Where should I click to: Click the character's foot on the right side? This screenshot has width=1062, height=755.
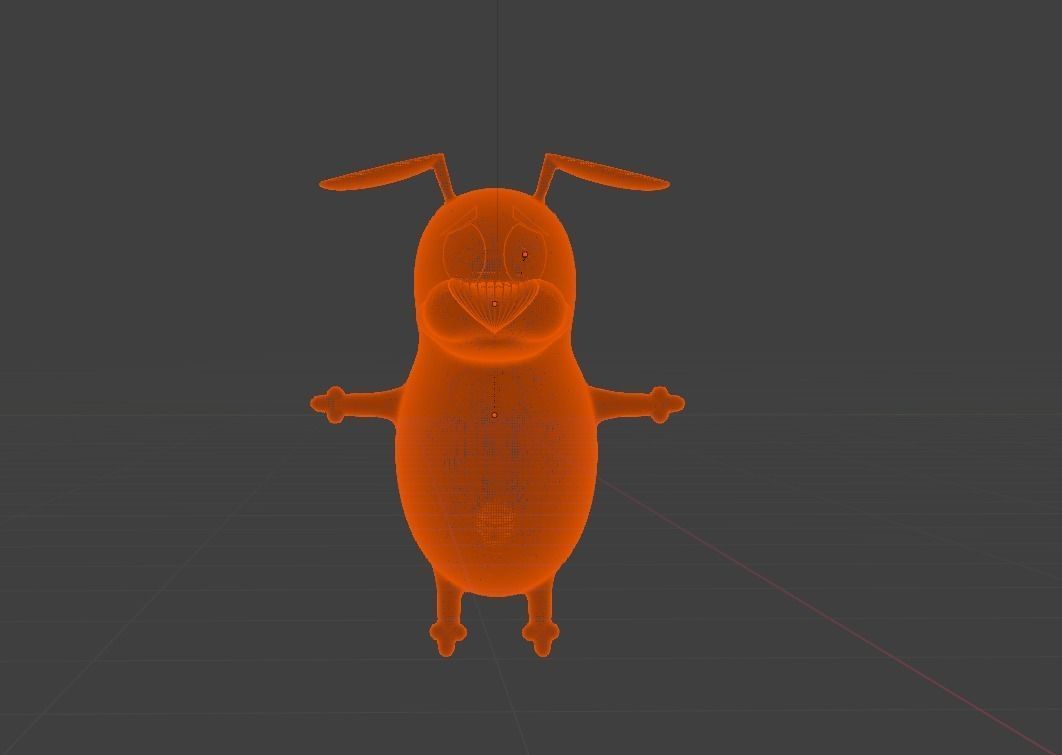541,637
